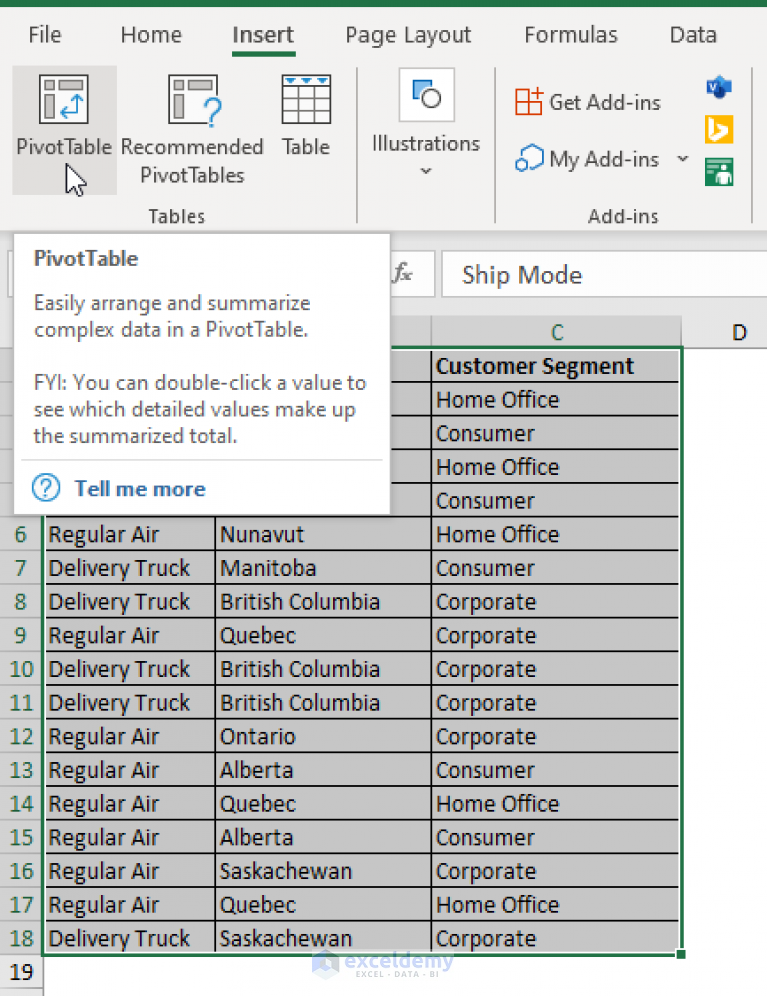
Task: Open the Formulas tab
Action: pos(571,34)
